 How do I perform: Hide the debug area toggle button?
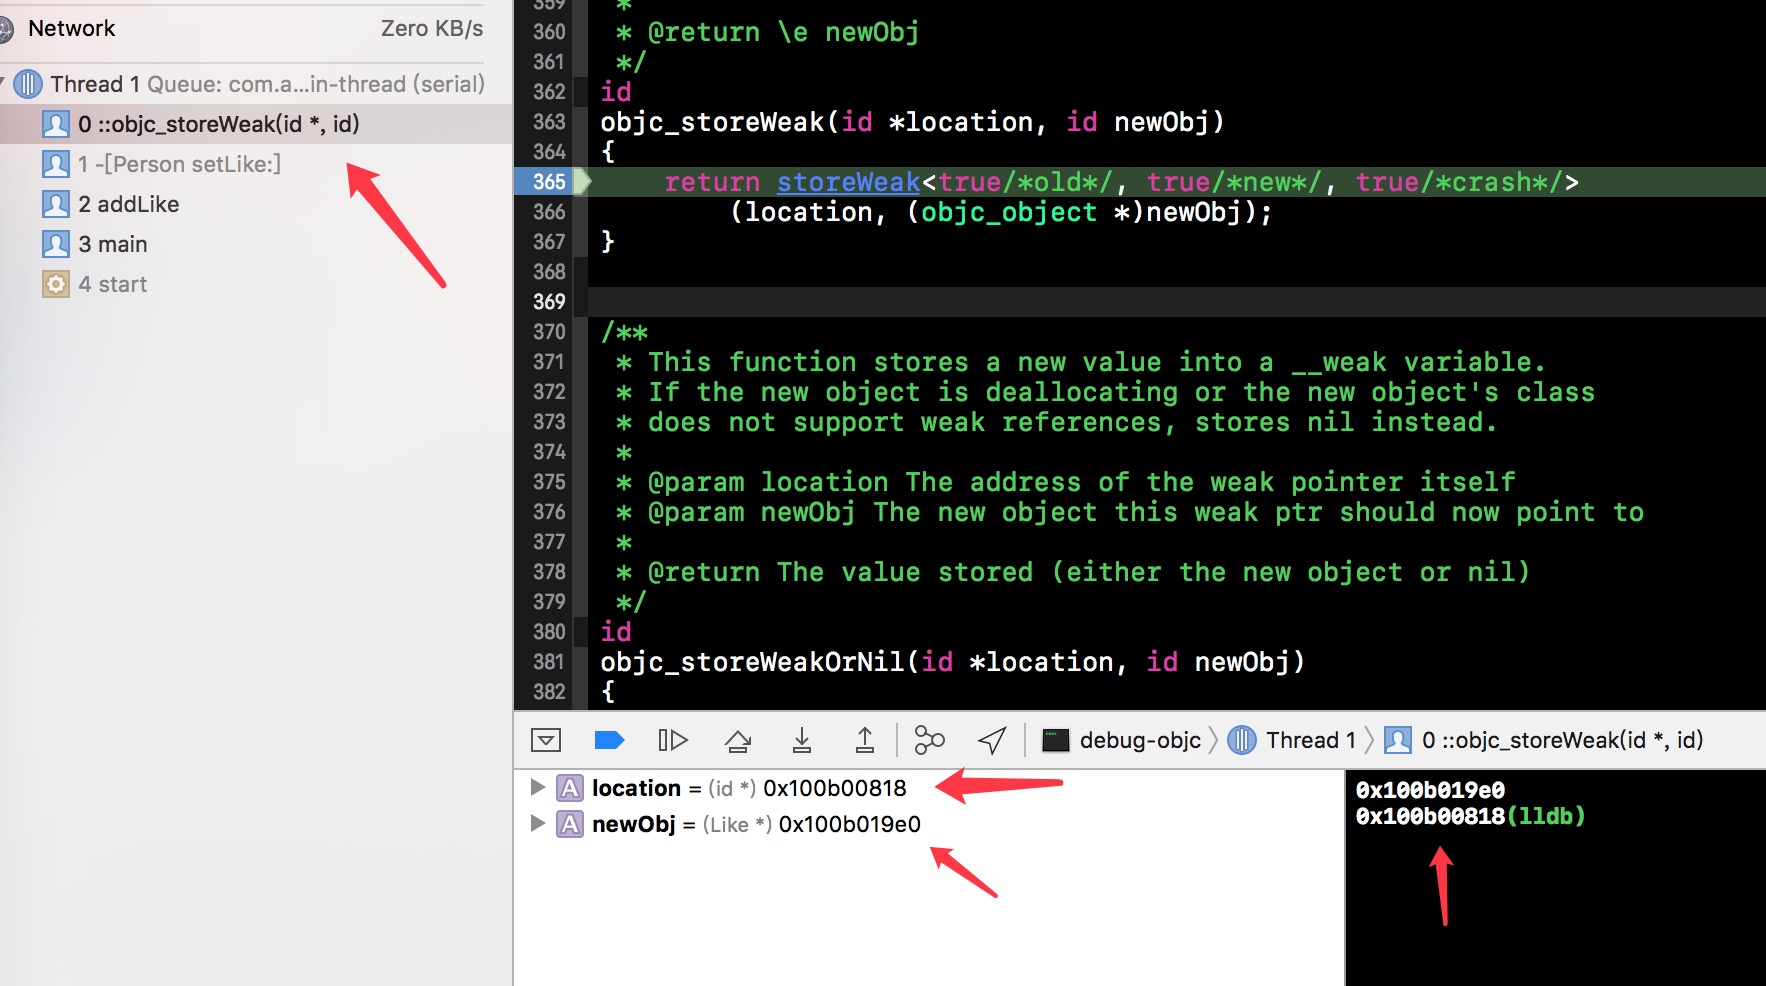tap(546, 740)
